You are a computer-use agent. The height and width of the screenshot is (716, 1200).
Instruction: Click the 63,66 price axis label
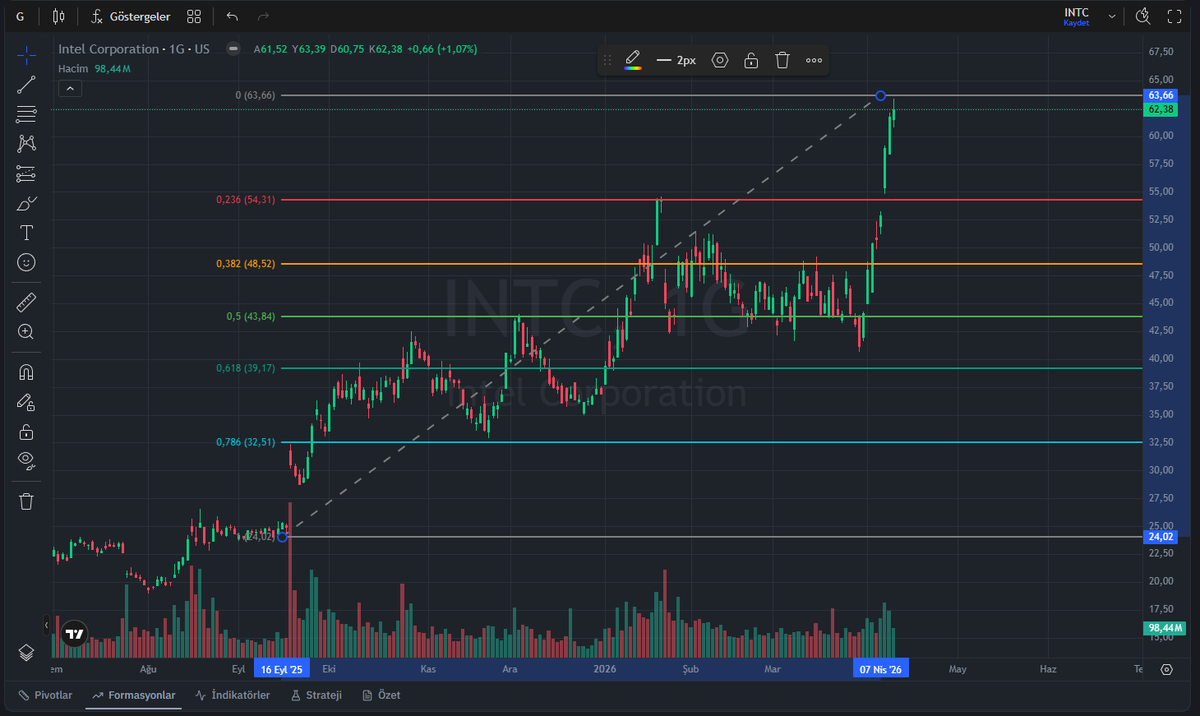pyautogui.click(x=1161, y=95)
